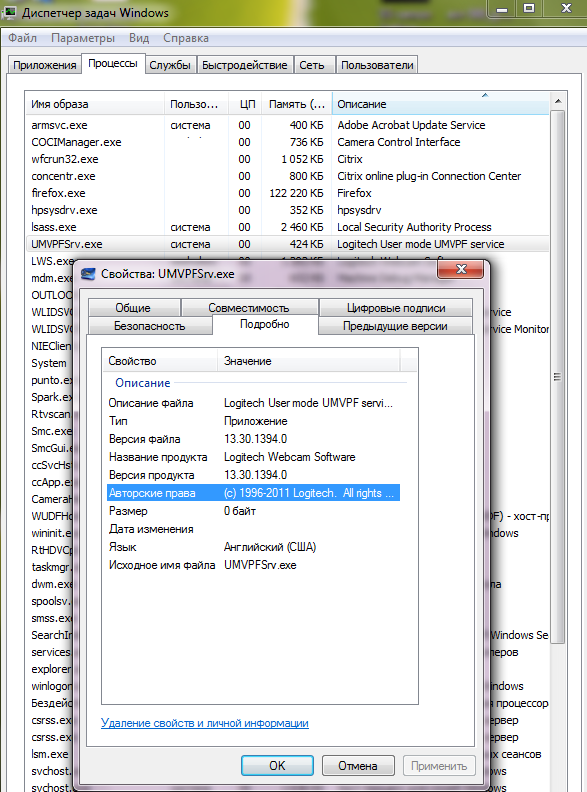Viewport: 587px width, 792px height.
Task: Select the Версия продукта property row
Action: (253, 475)
